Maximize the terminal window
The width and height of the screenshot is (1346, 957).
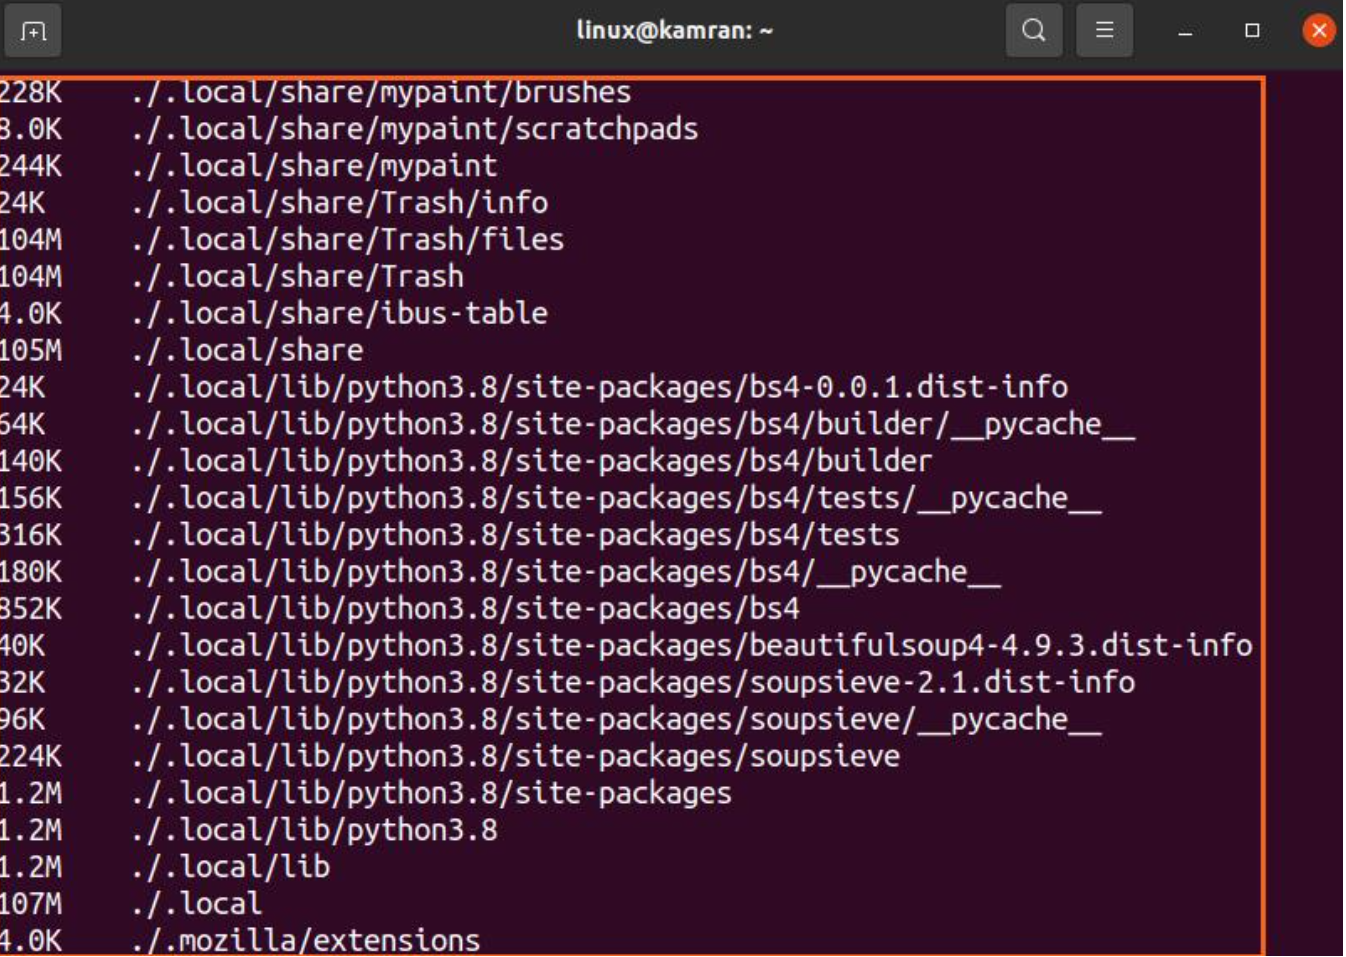pyautogui.click(x=1252, y=31)
